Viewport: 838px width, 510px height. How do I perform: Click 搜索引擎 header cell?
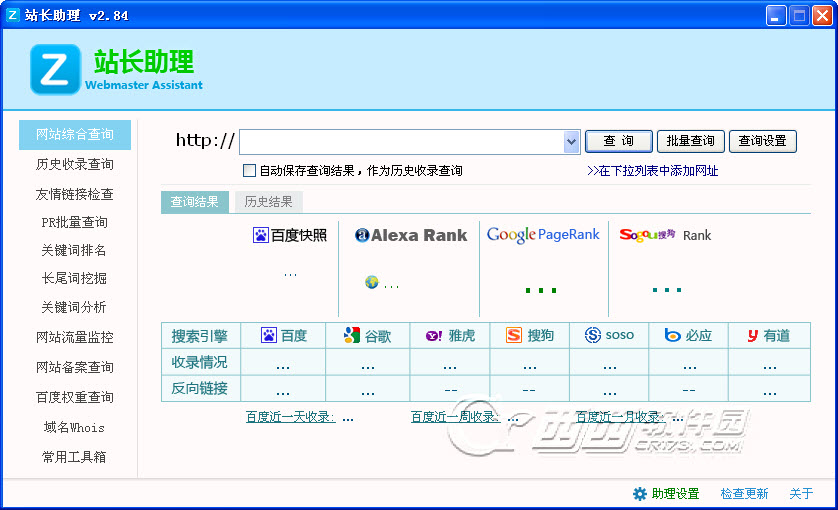click(x=201, y=336)
